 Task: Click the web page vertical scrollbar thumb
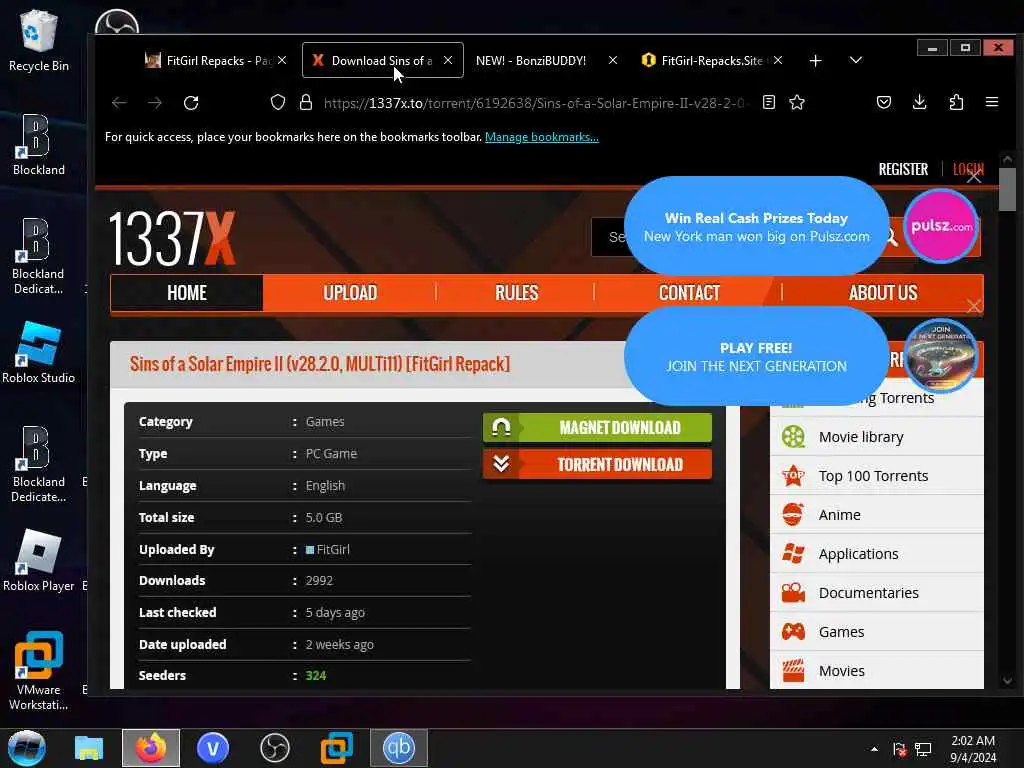(1007, 189)
